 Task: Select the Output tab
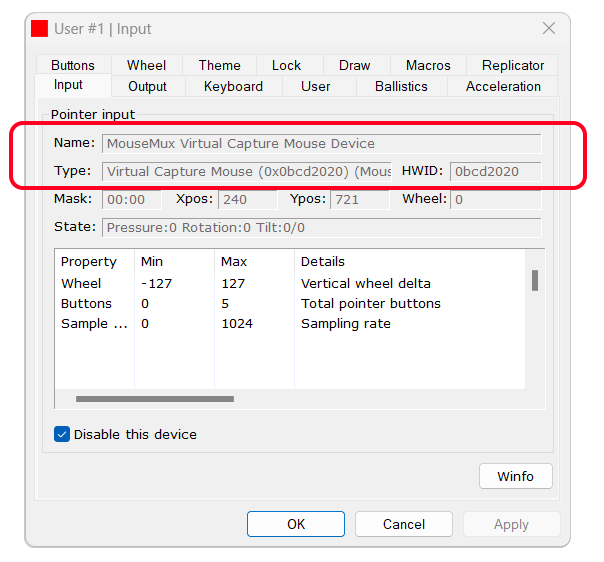147,86
